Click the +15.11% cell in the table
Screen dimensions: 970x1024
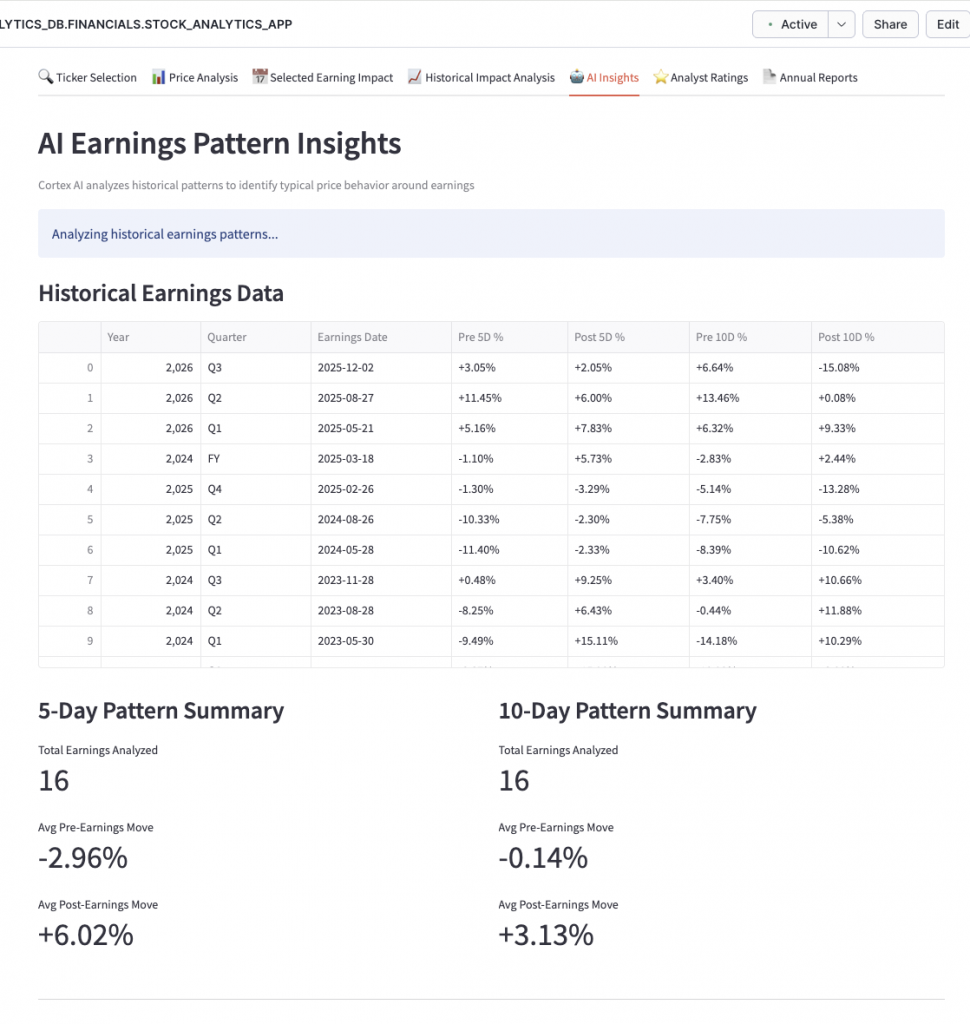(x=600, y=641)
